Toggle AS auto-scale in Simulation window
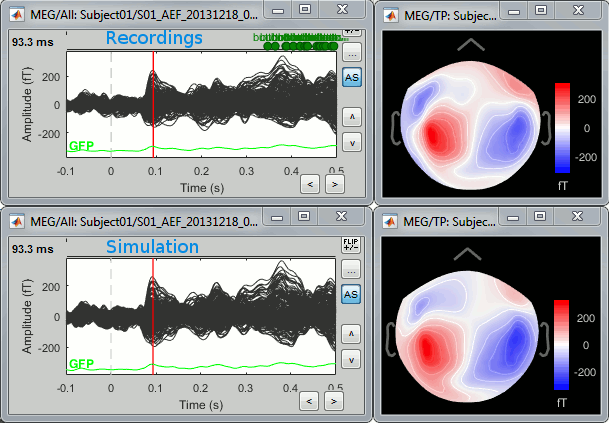609x423 pixels. [x=351, y=294]
